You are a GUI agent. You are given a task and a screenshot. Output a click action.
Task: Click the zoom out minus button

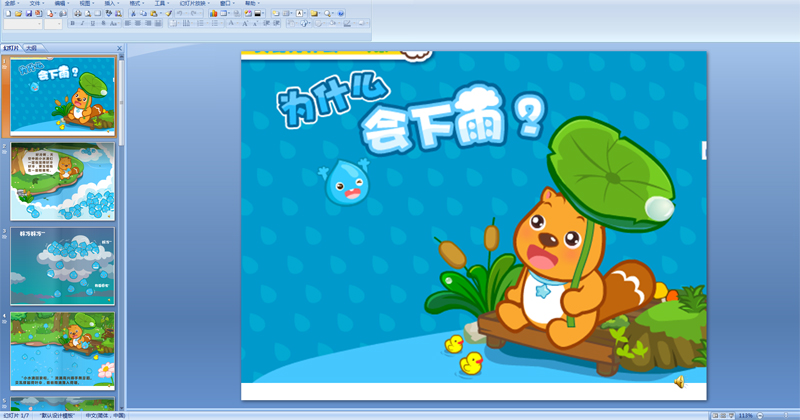point(760,416)
